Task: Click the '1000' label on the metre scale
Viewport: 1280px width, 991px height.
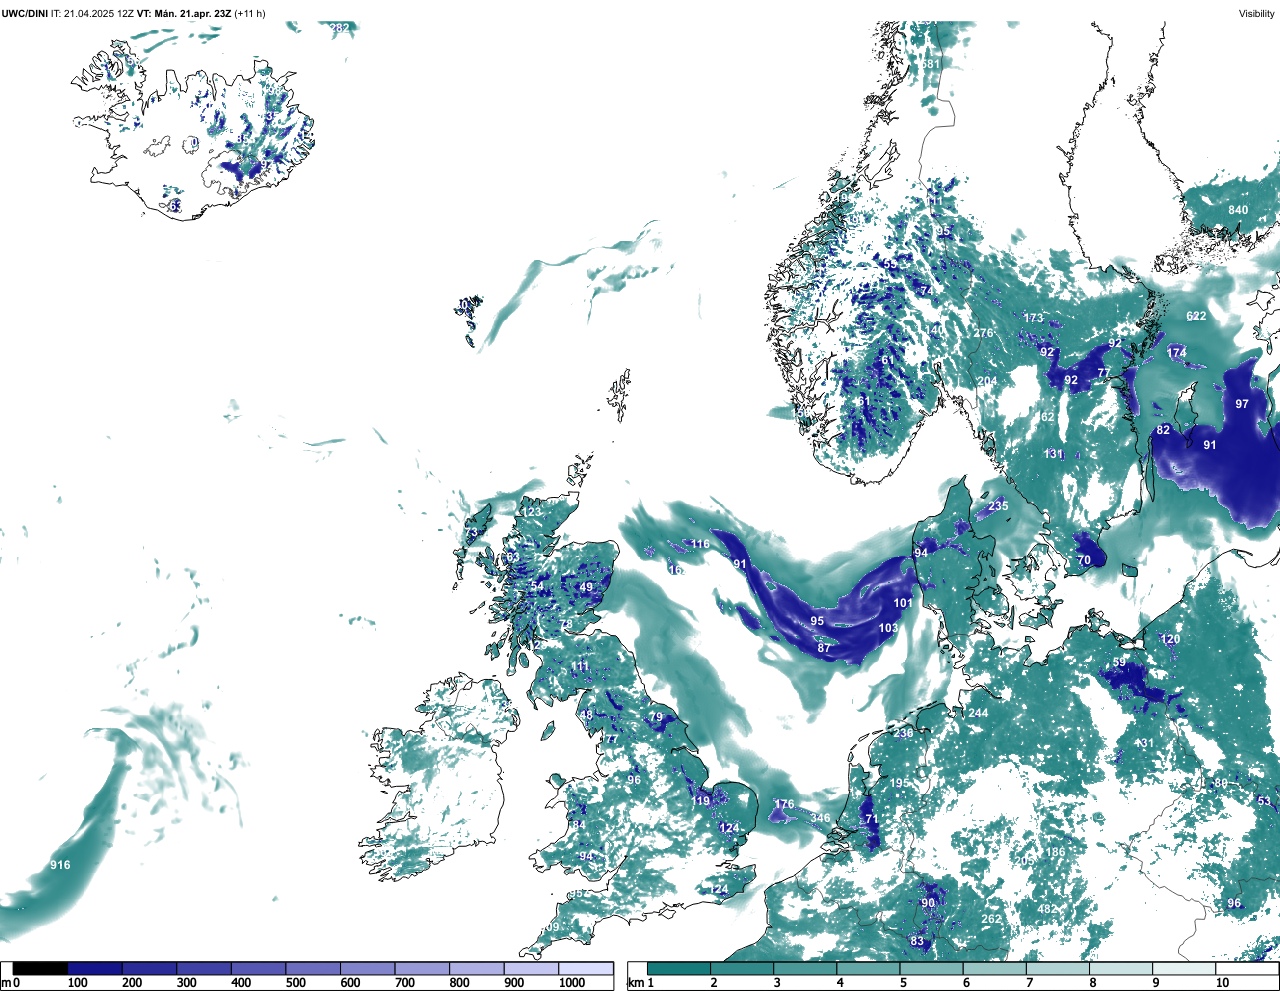Action: pyautogui.click(x=572, y=983)
